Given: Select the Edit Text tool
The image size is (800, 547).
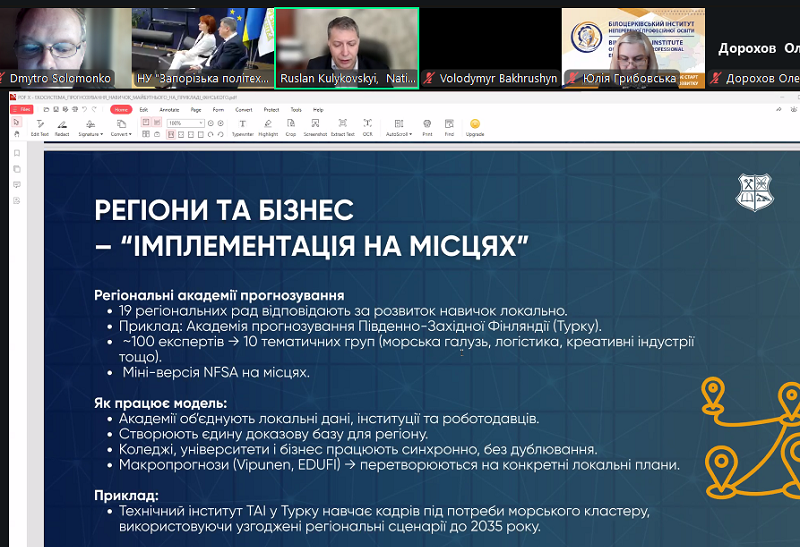Looking at the screenshot, I should pyautogui.click(x=40, y=128).
